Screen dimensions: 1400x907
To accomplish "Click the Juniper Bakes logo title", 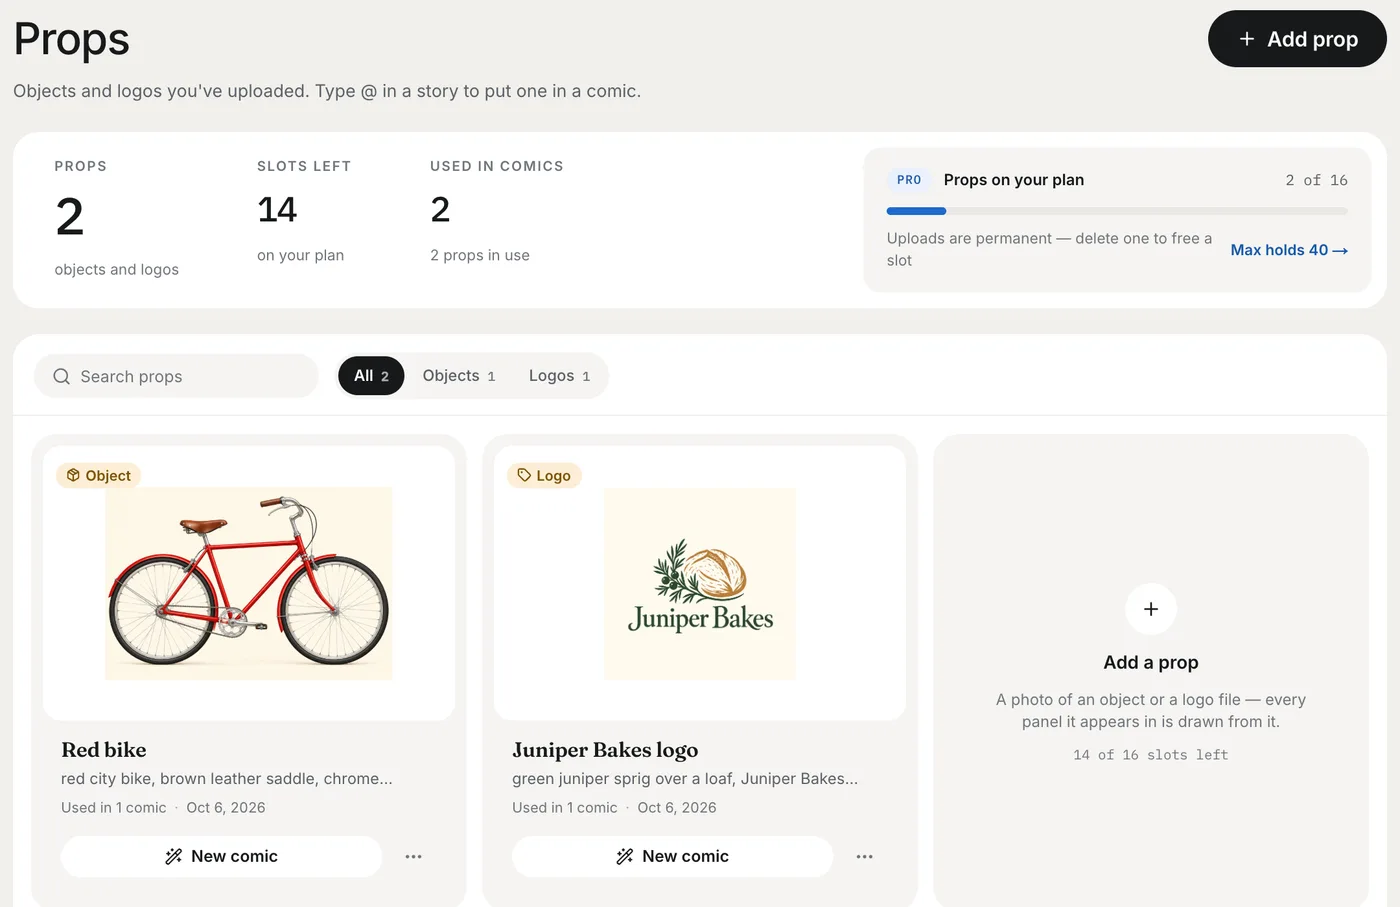I will (605, 750).
